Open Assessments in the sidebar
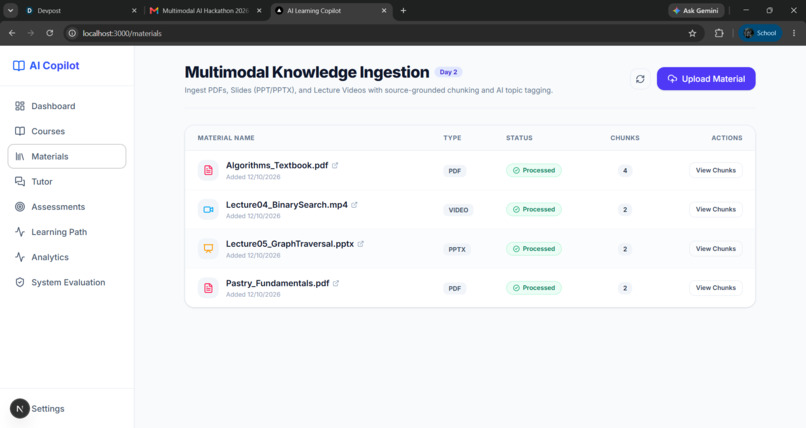The height and width of the screenshot is (428, 806). (x=67, y=207)
